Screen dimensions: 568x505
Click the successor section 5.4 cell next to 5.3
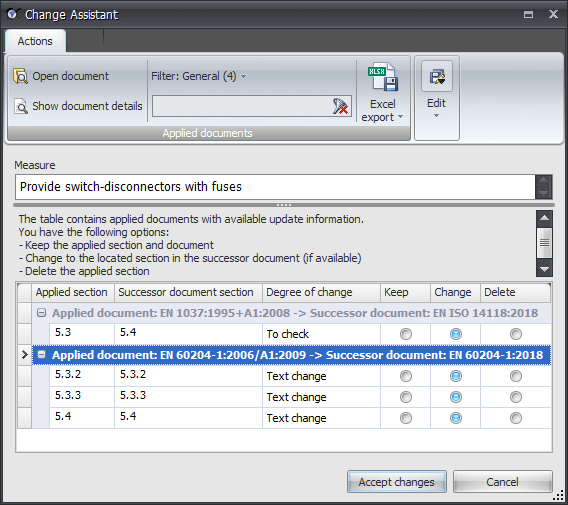click(188, 334)
